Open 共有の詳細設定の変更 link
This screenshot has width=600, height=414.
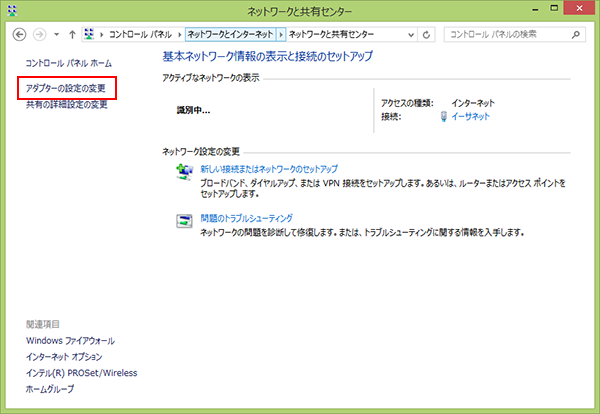67,104
